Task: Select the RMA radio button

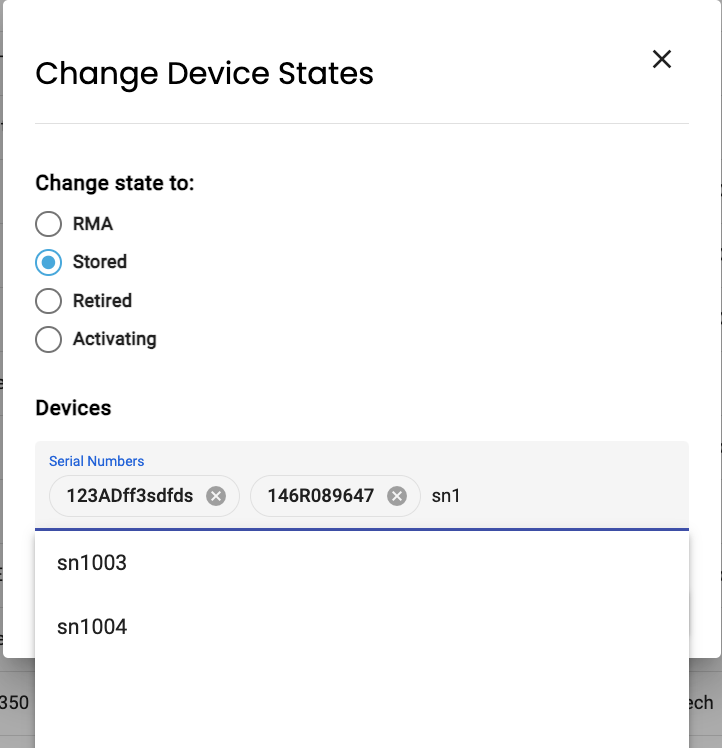Action: [48, 224]
